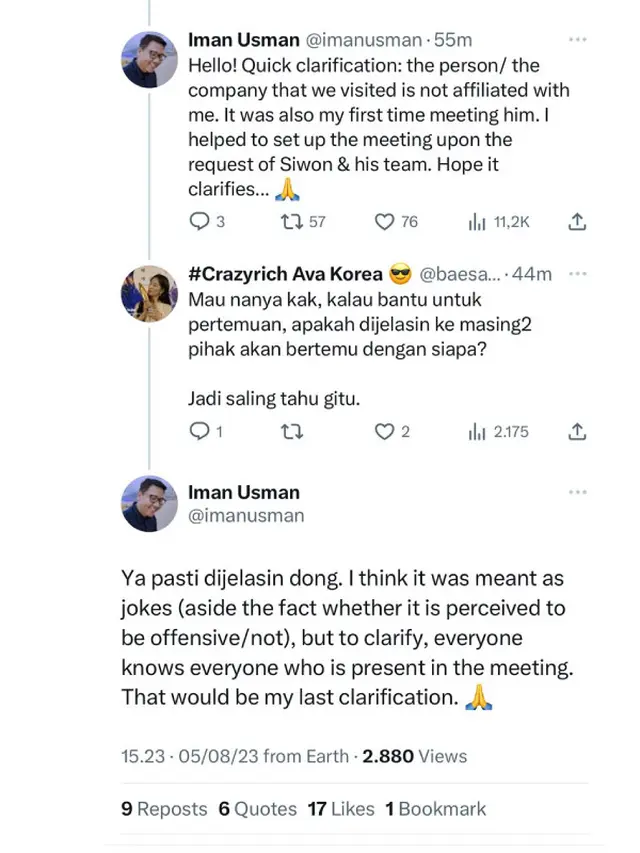
Task: Click the share icon on the second tweet
Action: pyautogui.click(x=577, y=431)
